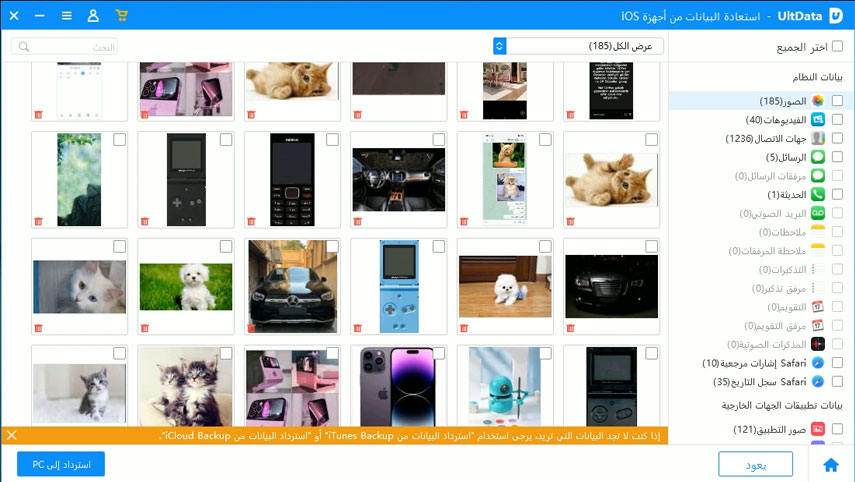Image resolution: width=855 pixels, height=482 pixels.
Task: Click the green WhatsApp-style messages icon (الرسائل)
Action: coord(817,157)
